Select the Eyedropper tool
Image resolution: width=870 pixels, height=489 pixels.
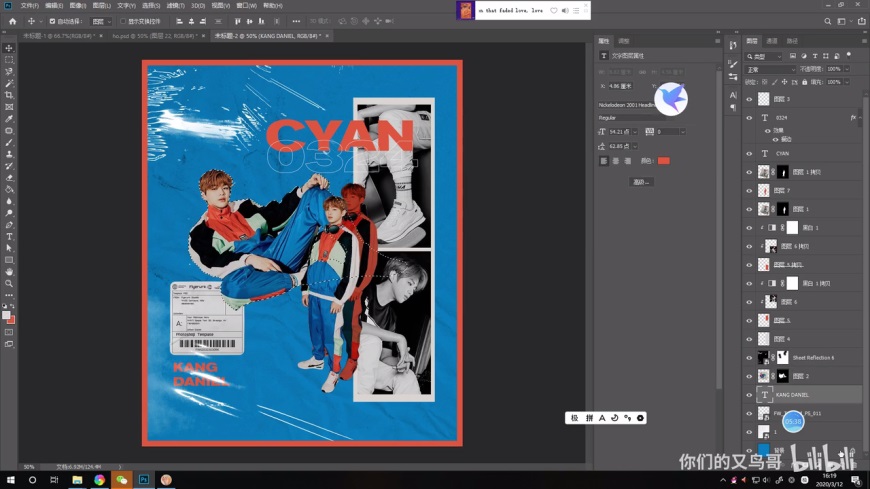pos(9,119)
